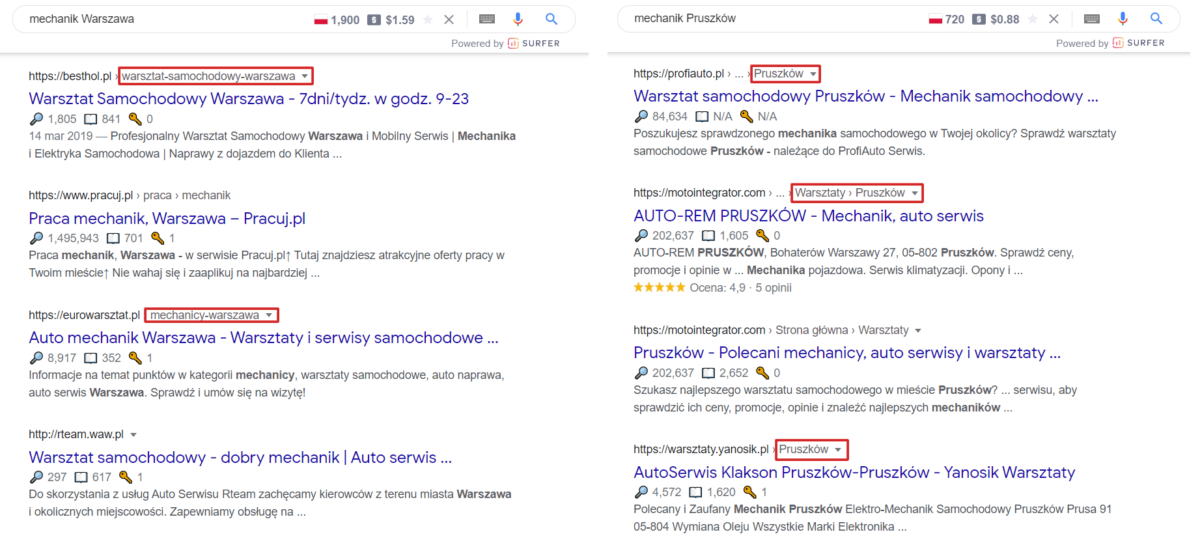Open the Auto mechanik Warszawa eurowarsztat result

264,338
